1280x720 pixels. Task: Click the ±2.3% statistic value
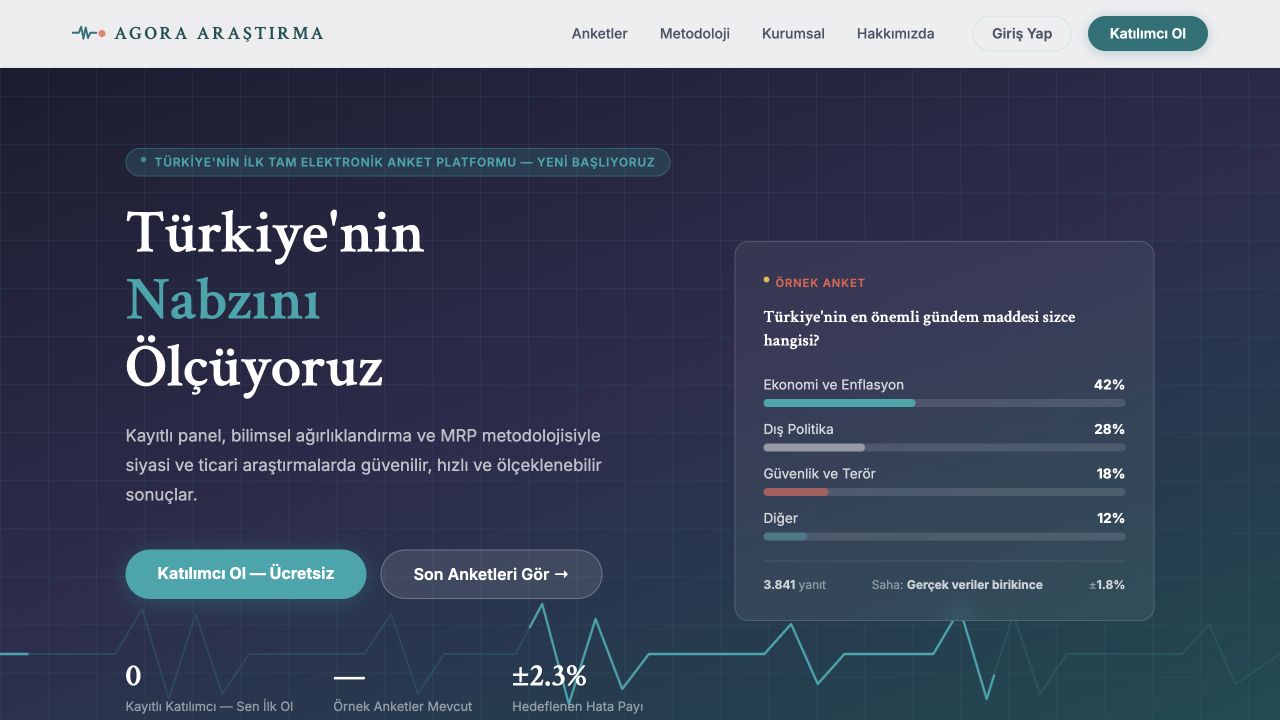pos(549,676)
